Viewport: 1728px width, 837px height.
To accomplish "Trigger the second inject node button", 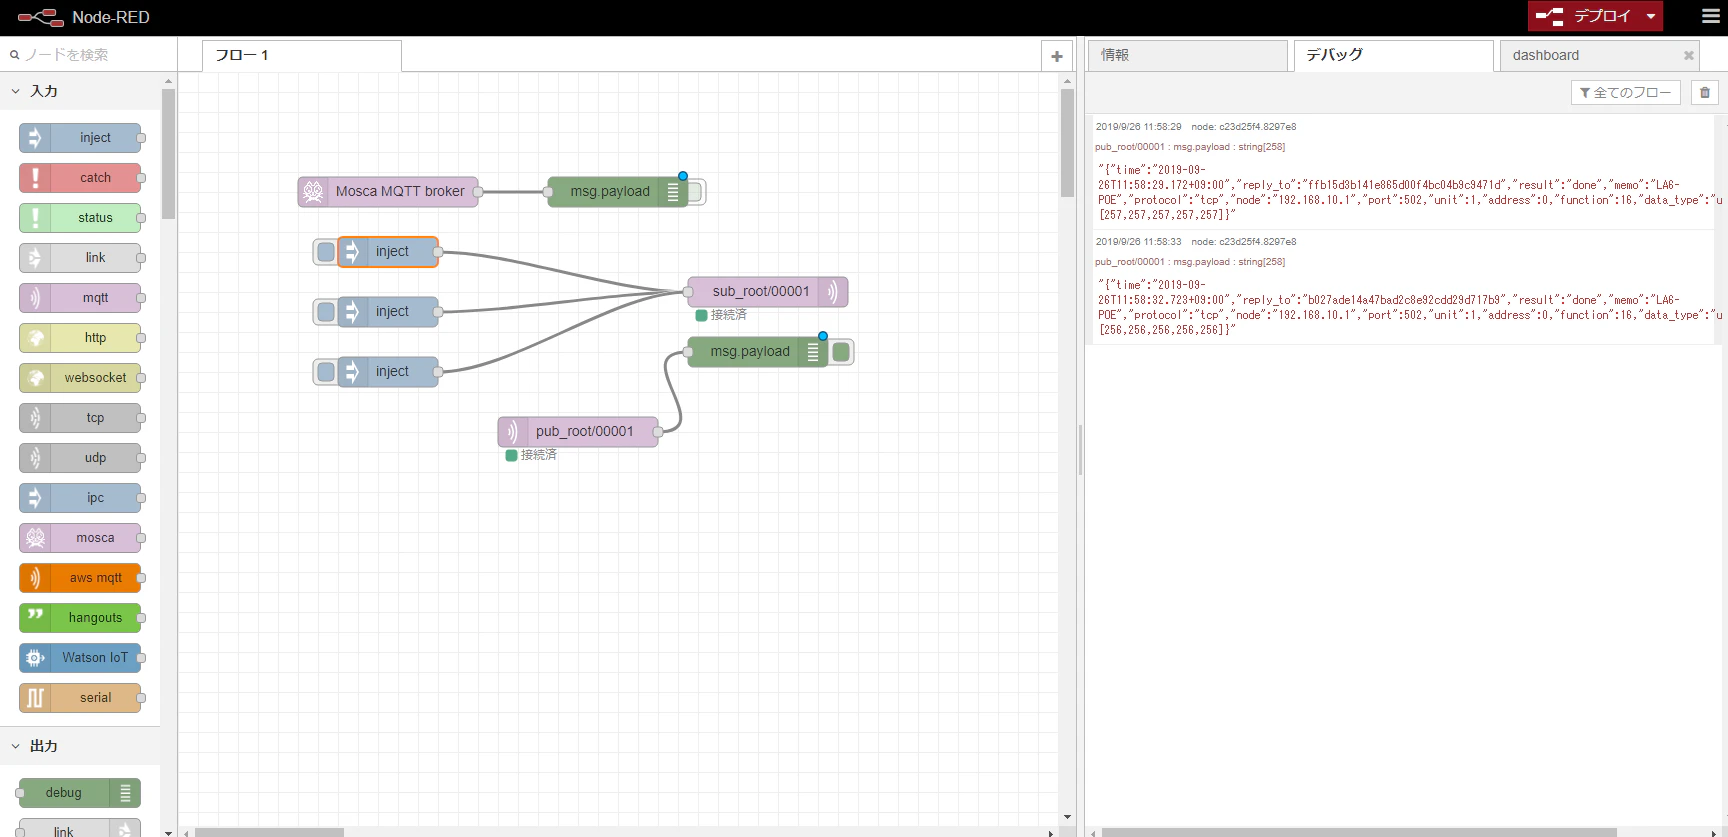I will 326,312.
